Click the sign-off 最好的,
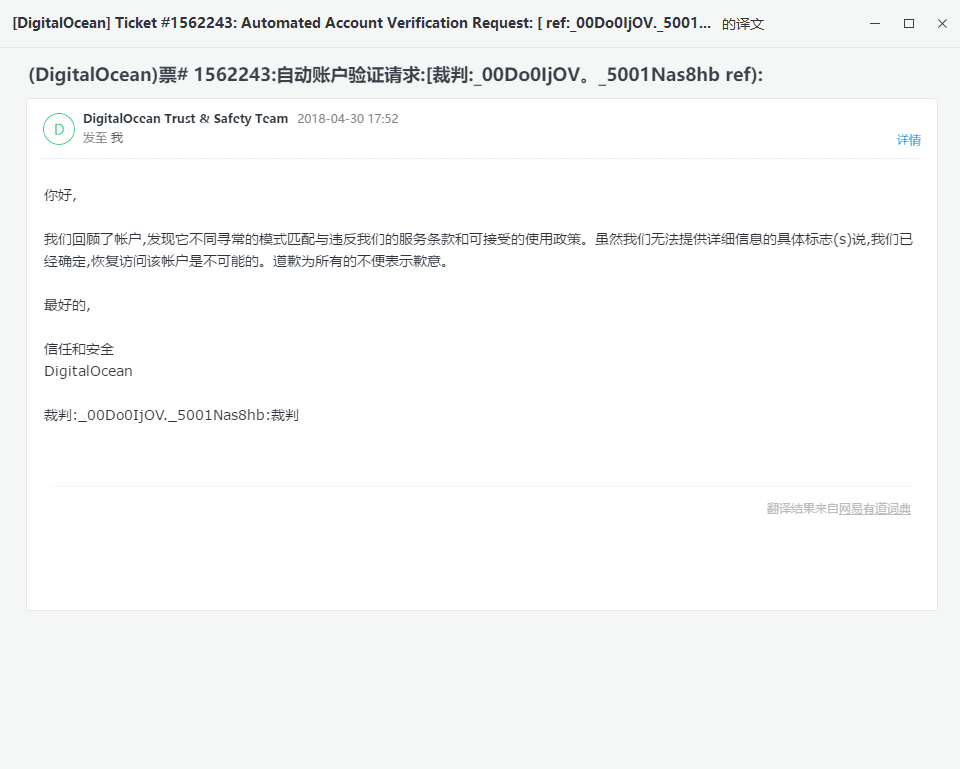The height and width of the screenshot is (769, 960). click(x=67, y=305)
